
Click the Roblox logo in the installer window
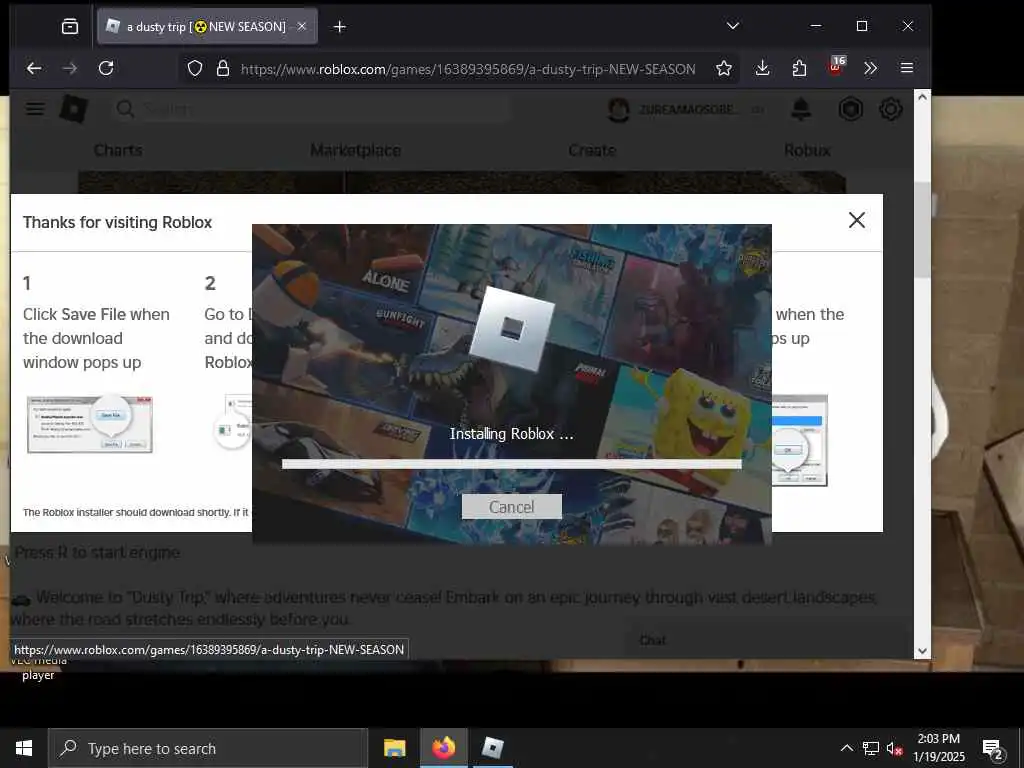511,329
